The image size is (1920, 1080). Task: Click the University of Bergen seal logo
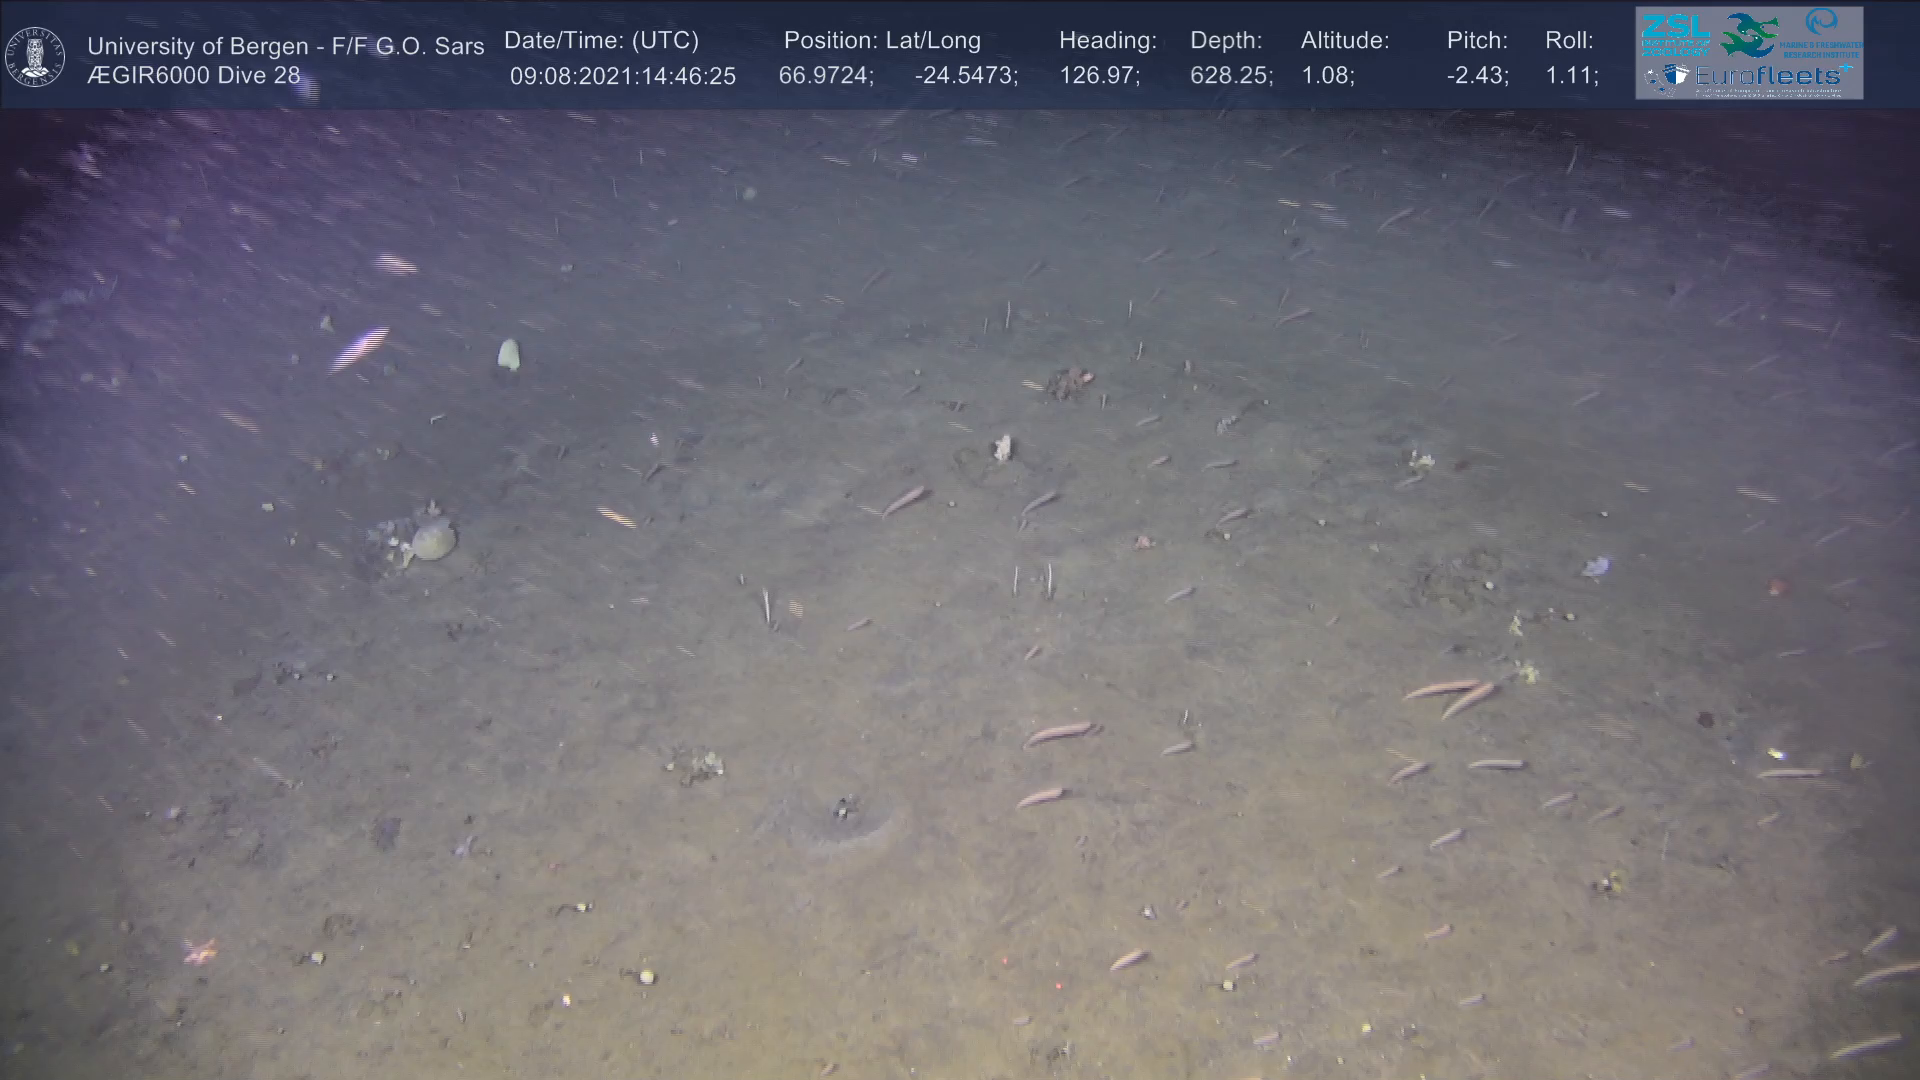pyautogui.click(x=35, y=57)
